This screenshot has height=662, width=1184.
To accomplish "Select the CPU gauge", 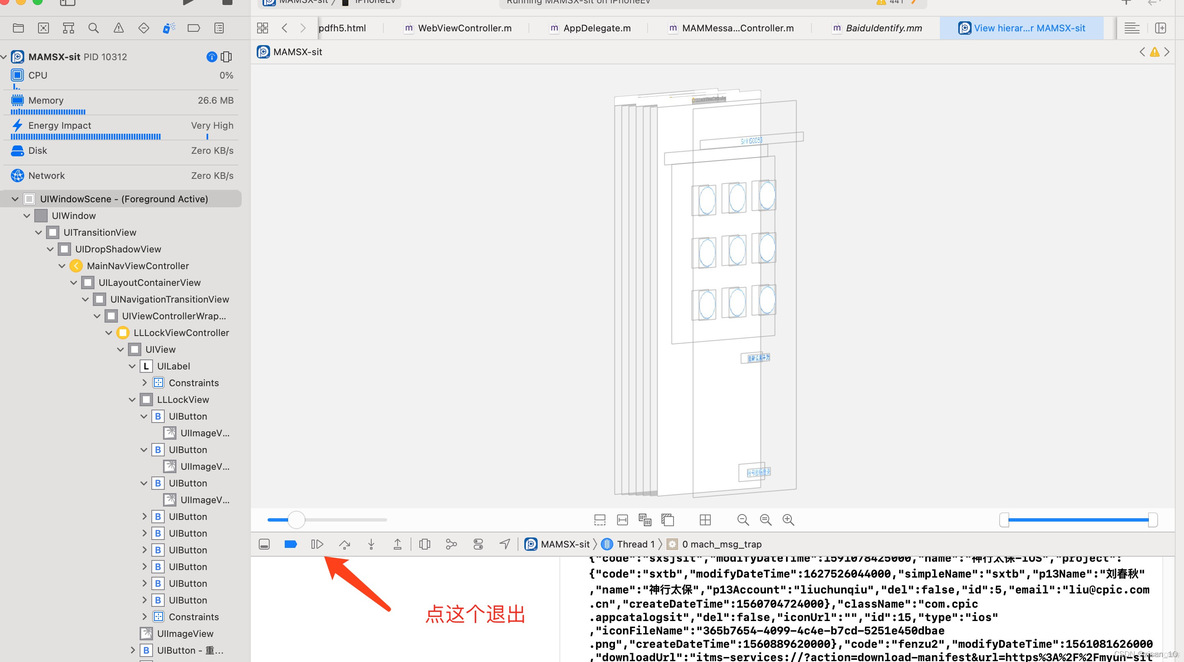I will (122, 79).
